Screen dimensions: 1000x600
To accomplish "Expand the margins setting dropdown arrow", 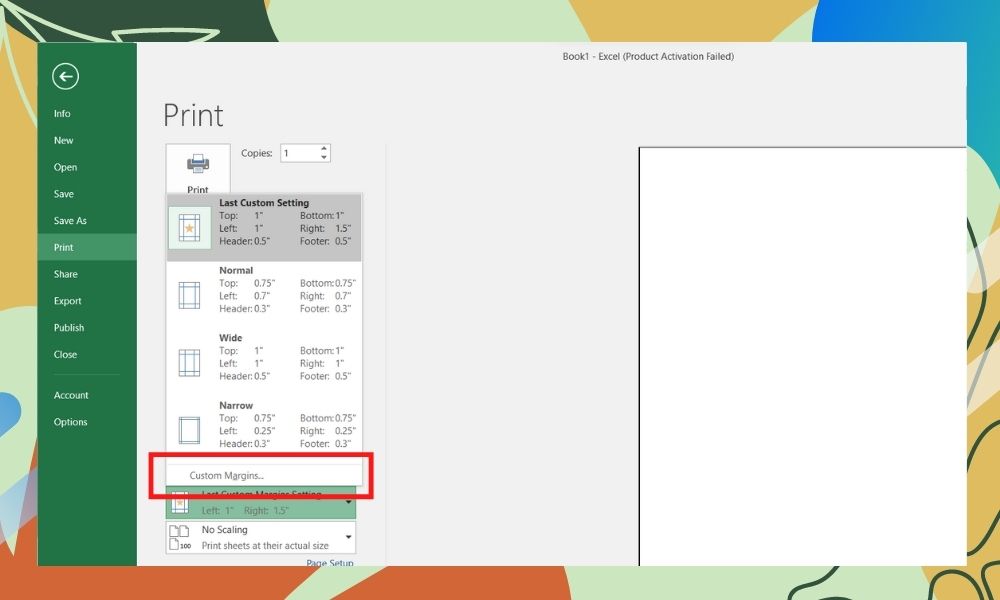I will tap(348, 503).
